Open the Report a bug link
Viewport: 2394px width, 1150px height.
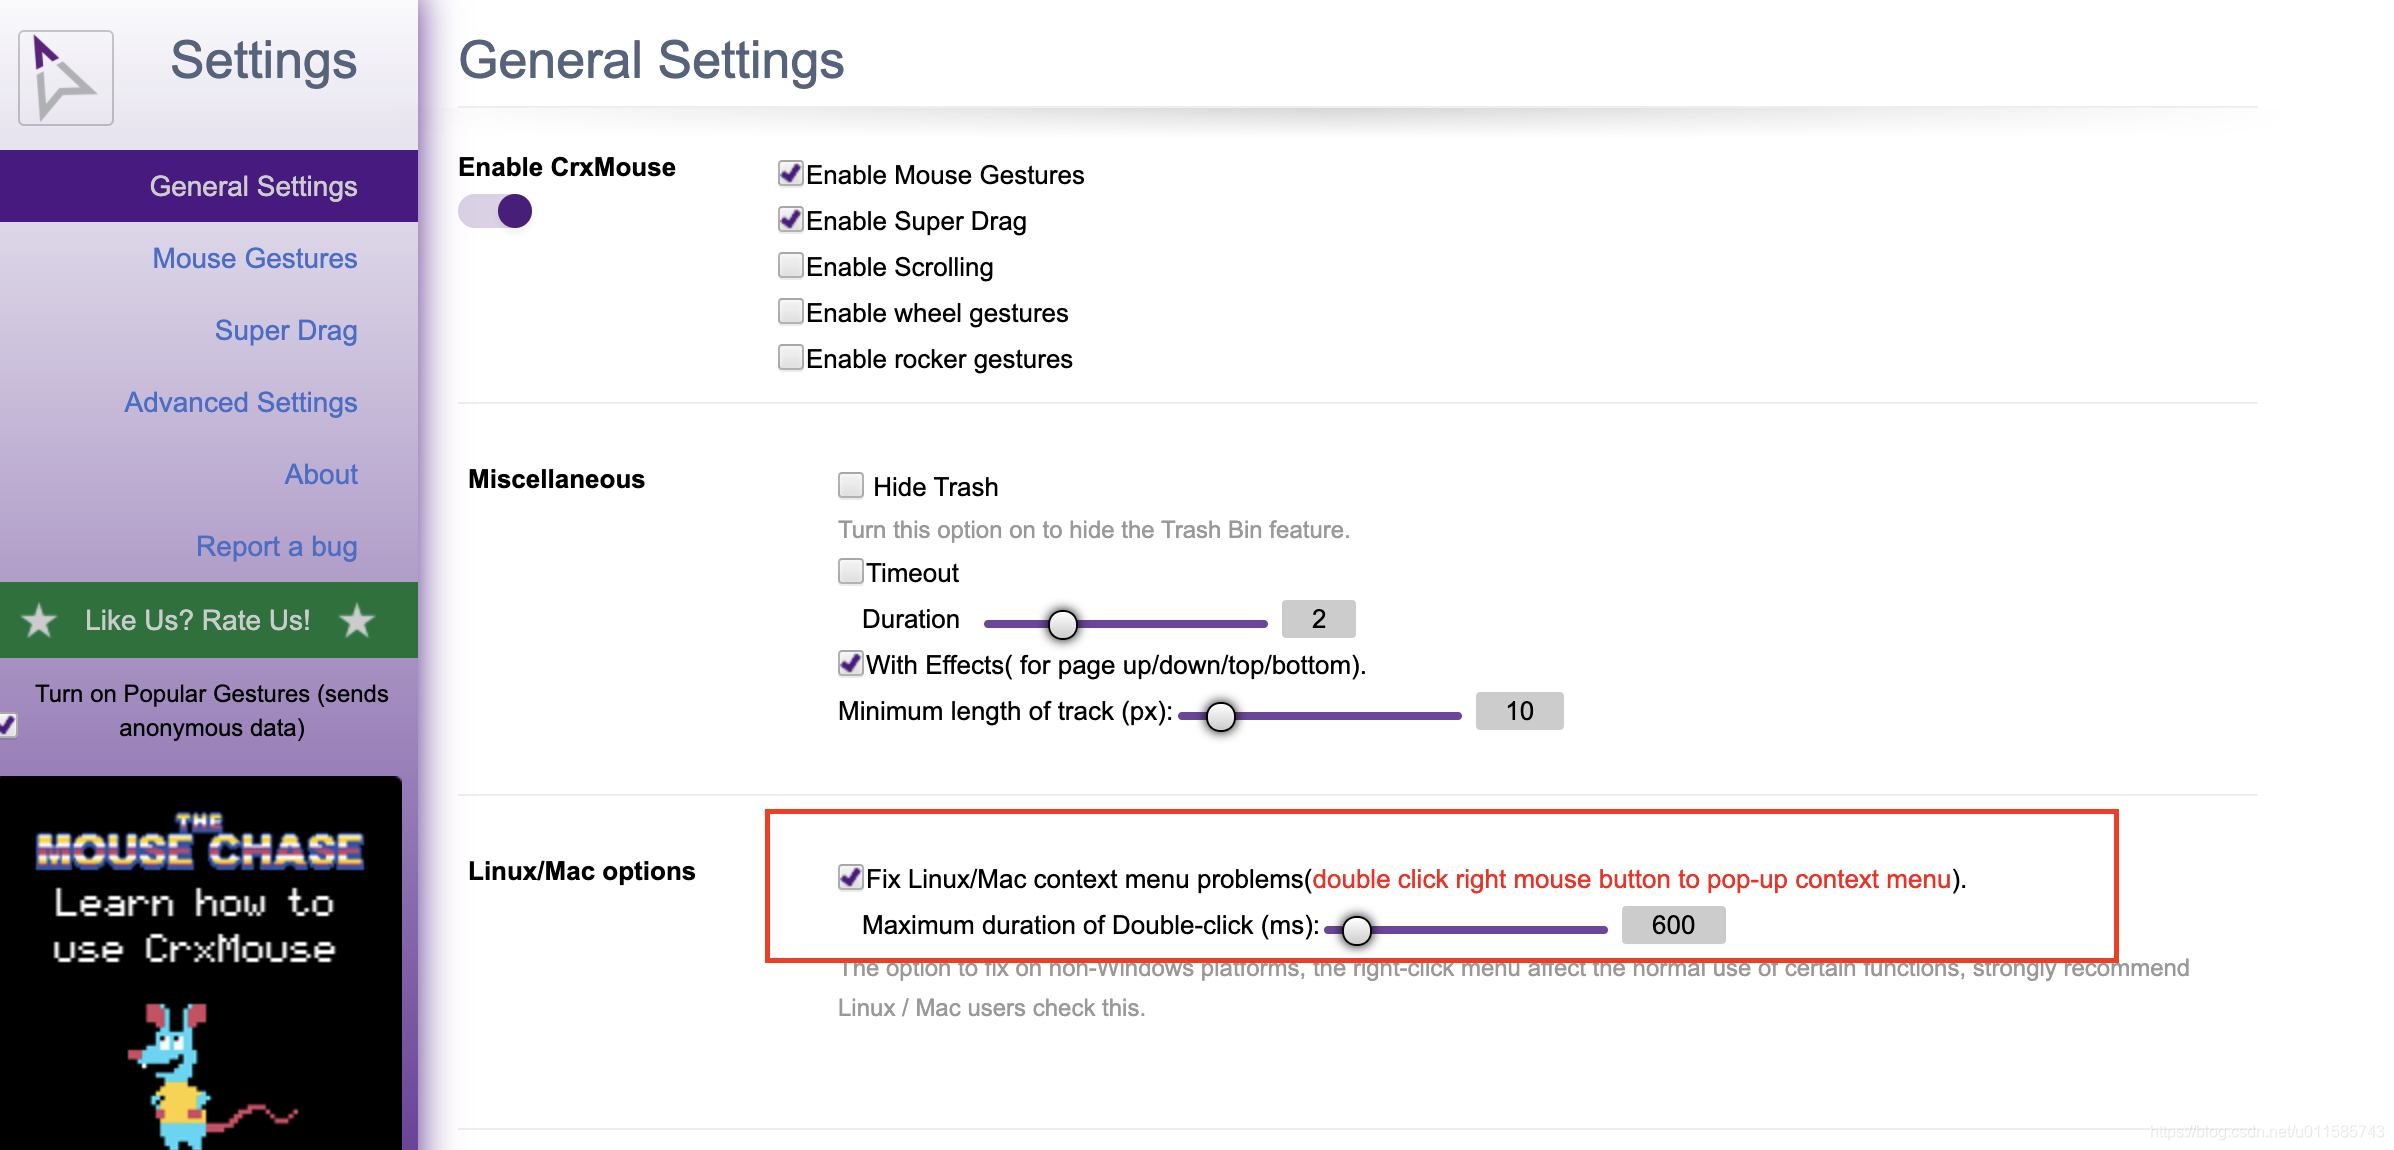pyautogui.click(x=277, y=546)
